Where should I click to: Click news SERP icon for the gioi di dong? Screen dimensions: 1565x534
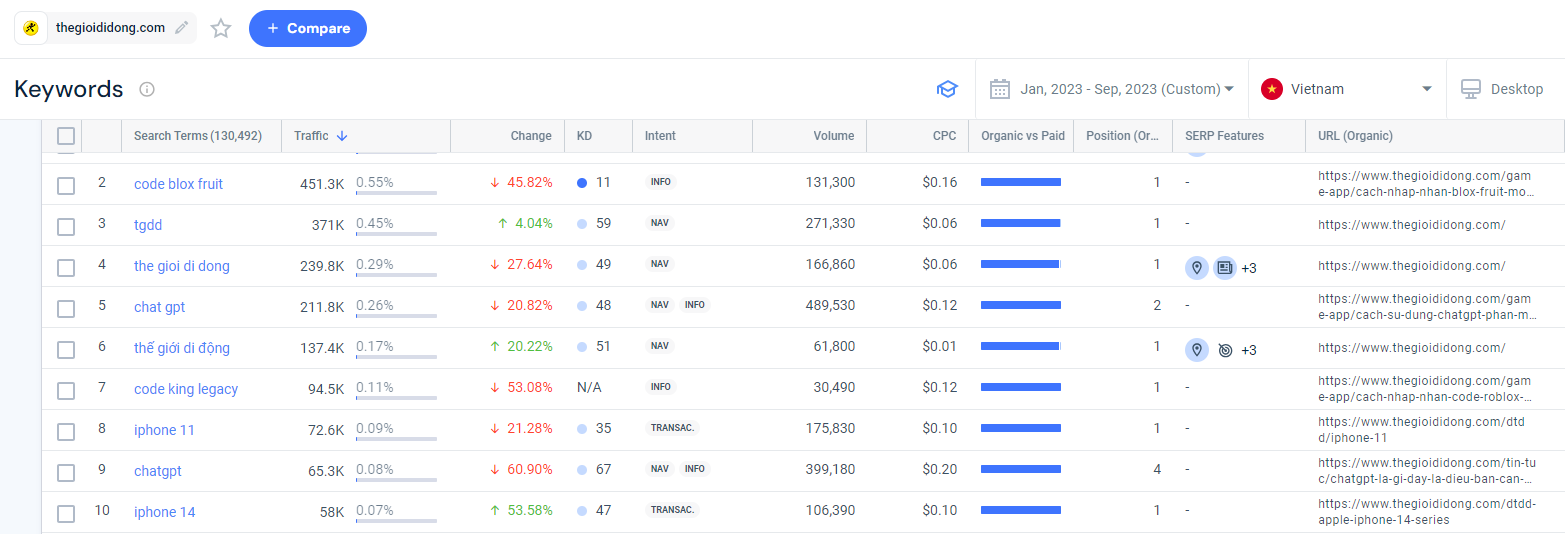(x=1225, y=267)
